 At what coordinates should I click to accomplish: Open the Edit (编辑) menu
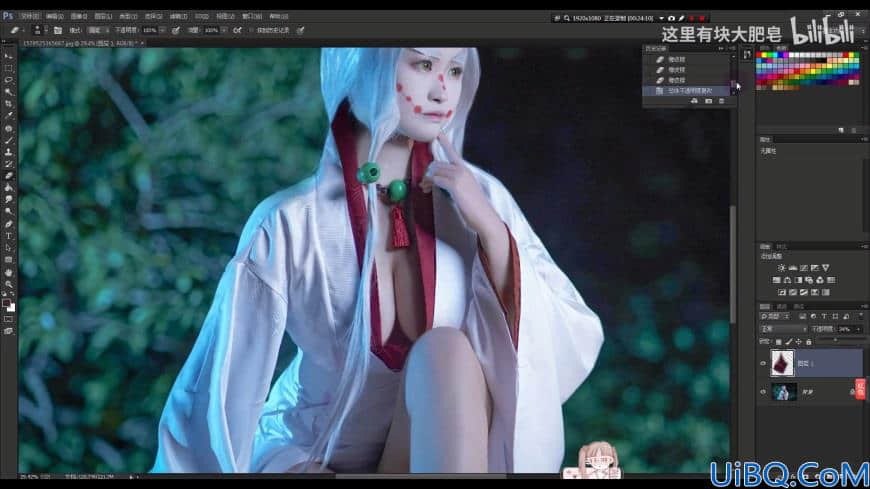pyautogui.click(x=54, y=16)
